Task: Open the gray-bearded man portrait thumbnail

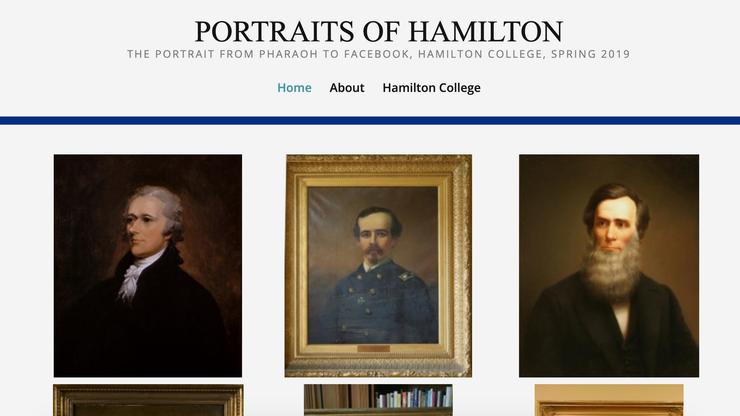Action: [609, 265]
